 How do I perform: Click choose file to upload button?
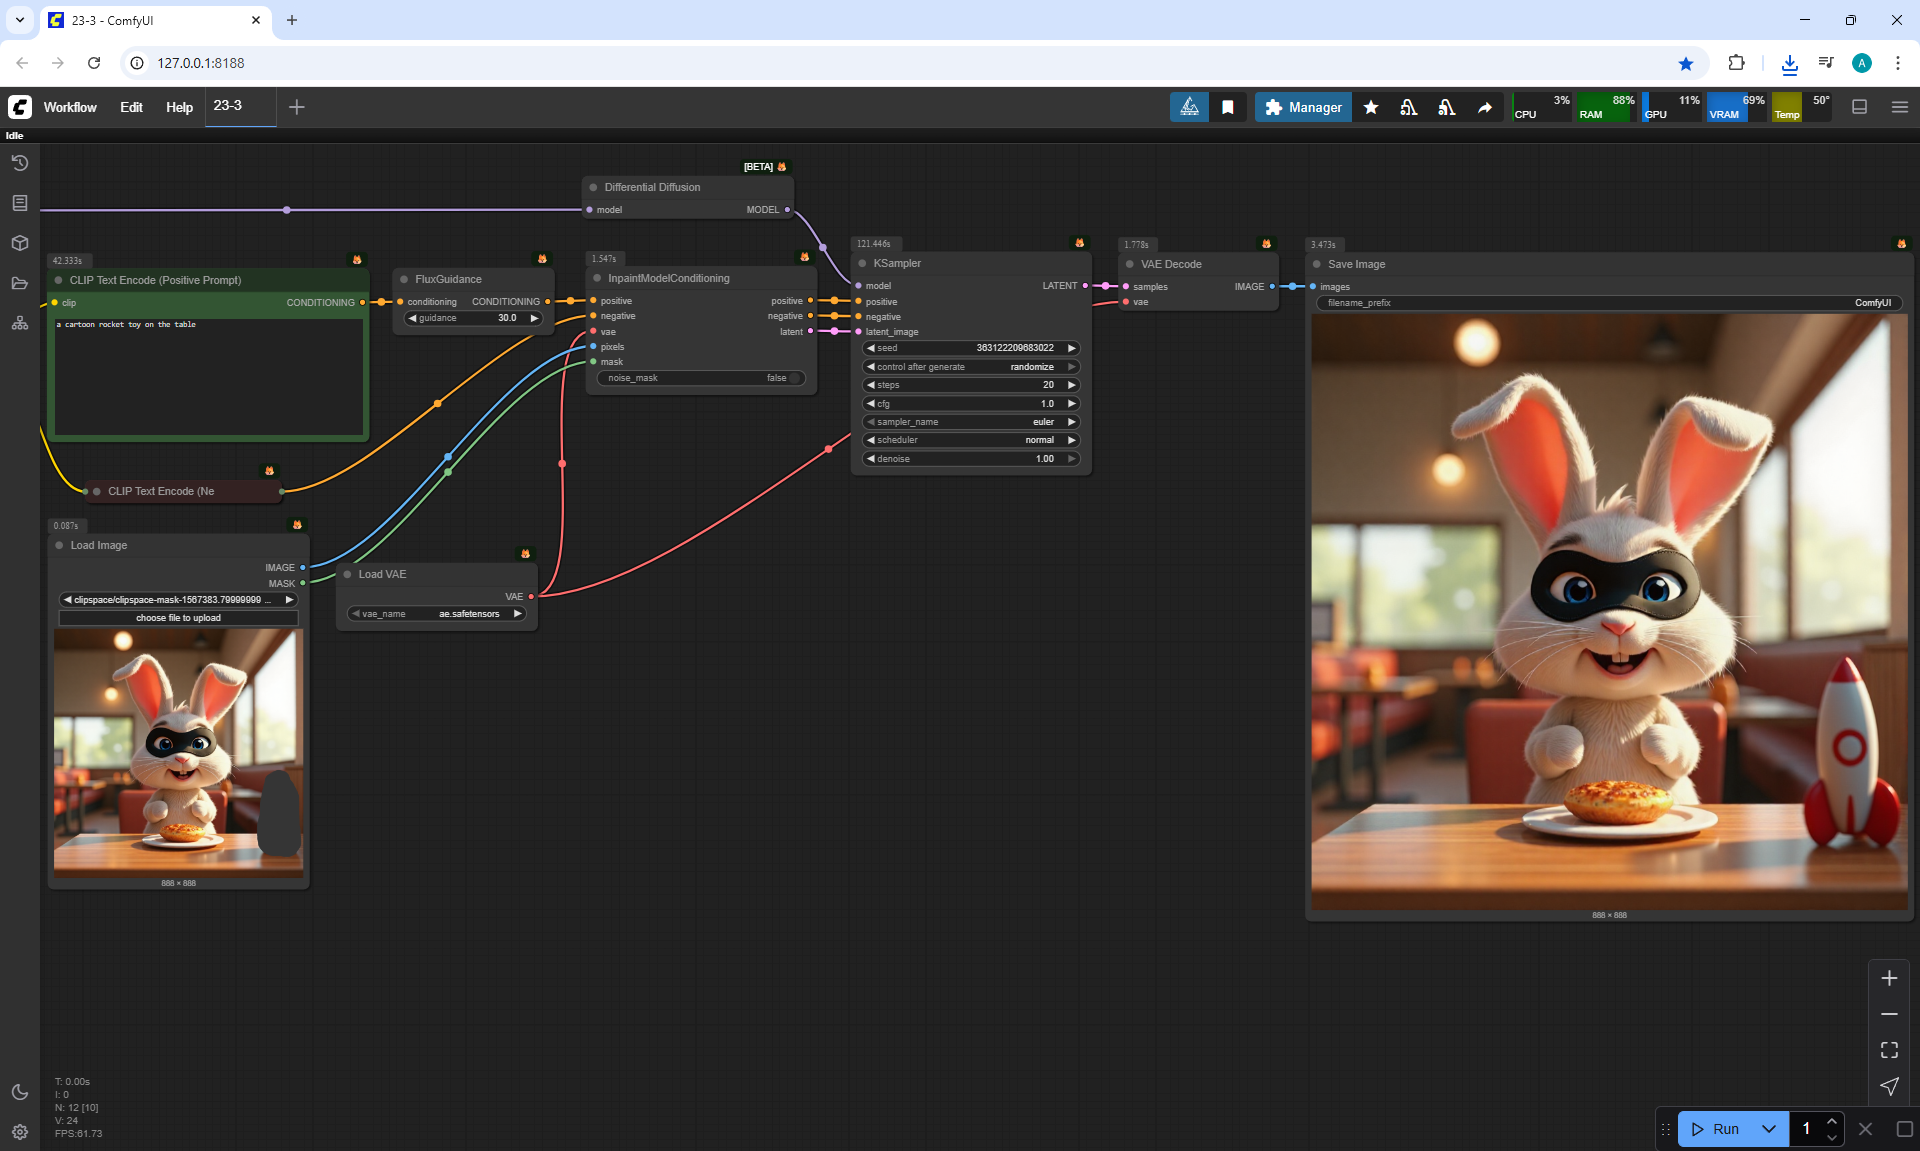pyautogui.click(x=178, y=618)
